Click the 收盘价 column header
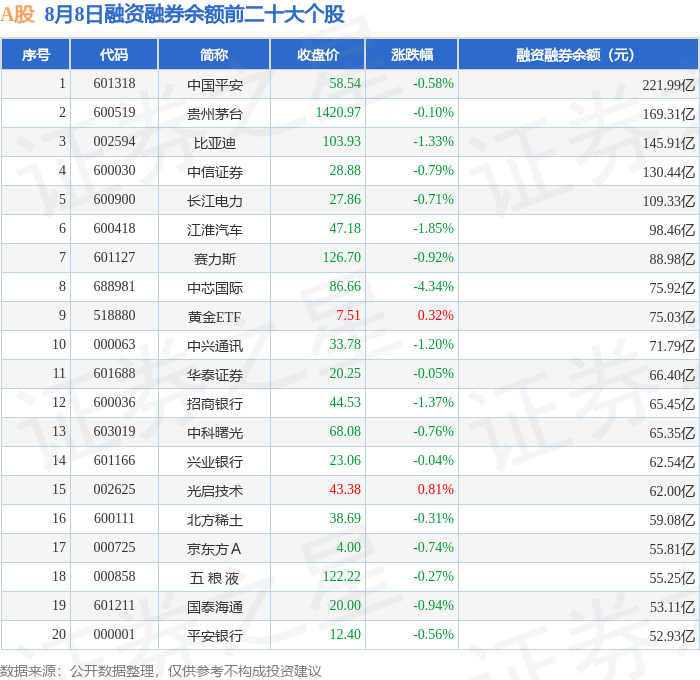This screenshot has height=680, width=700. (x=318, y=54)
